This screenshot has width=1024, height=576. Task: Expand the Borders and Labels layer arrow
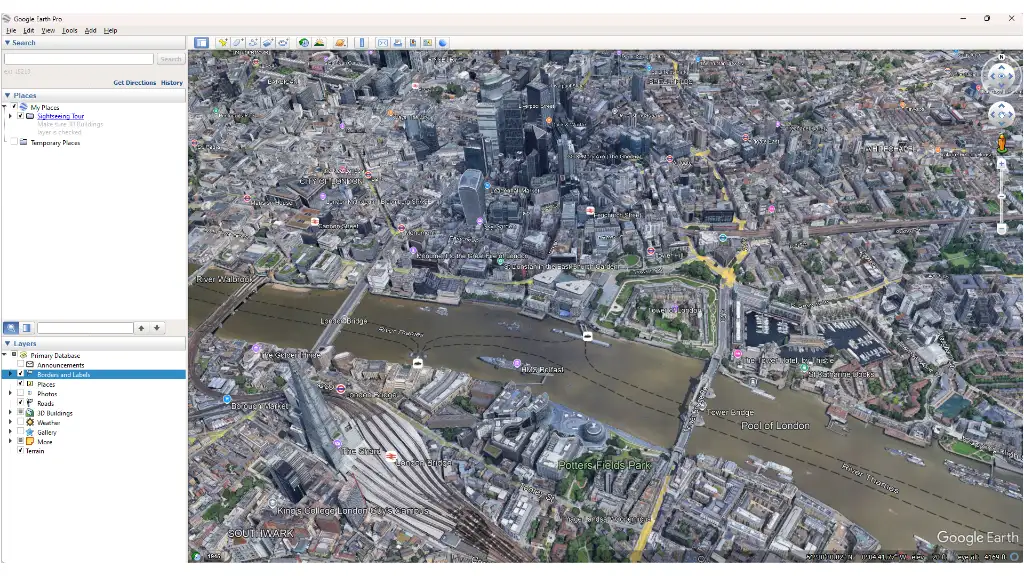tap(10, 374)
